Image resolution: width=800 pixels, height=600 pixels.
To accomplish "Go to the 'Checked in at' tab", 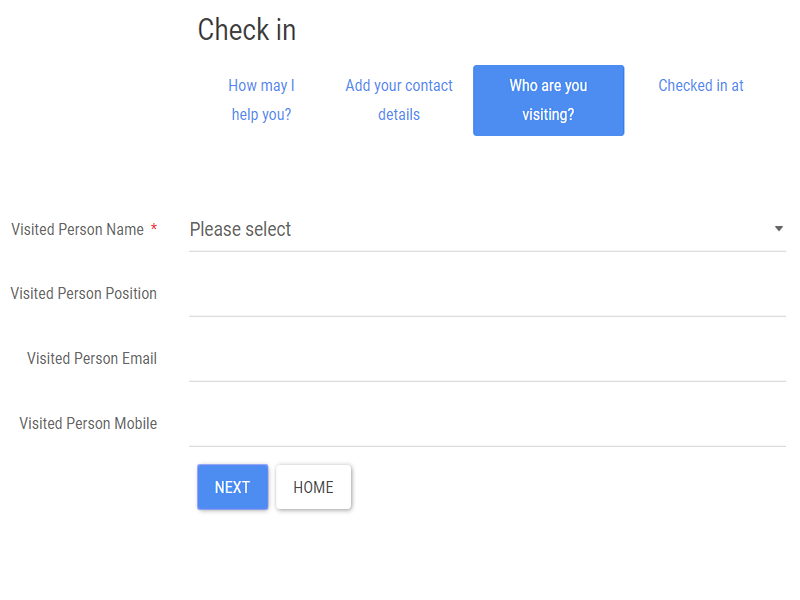I will click(700, 86).
